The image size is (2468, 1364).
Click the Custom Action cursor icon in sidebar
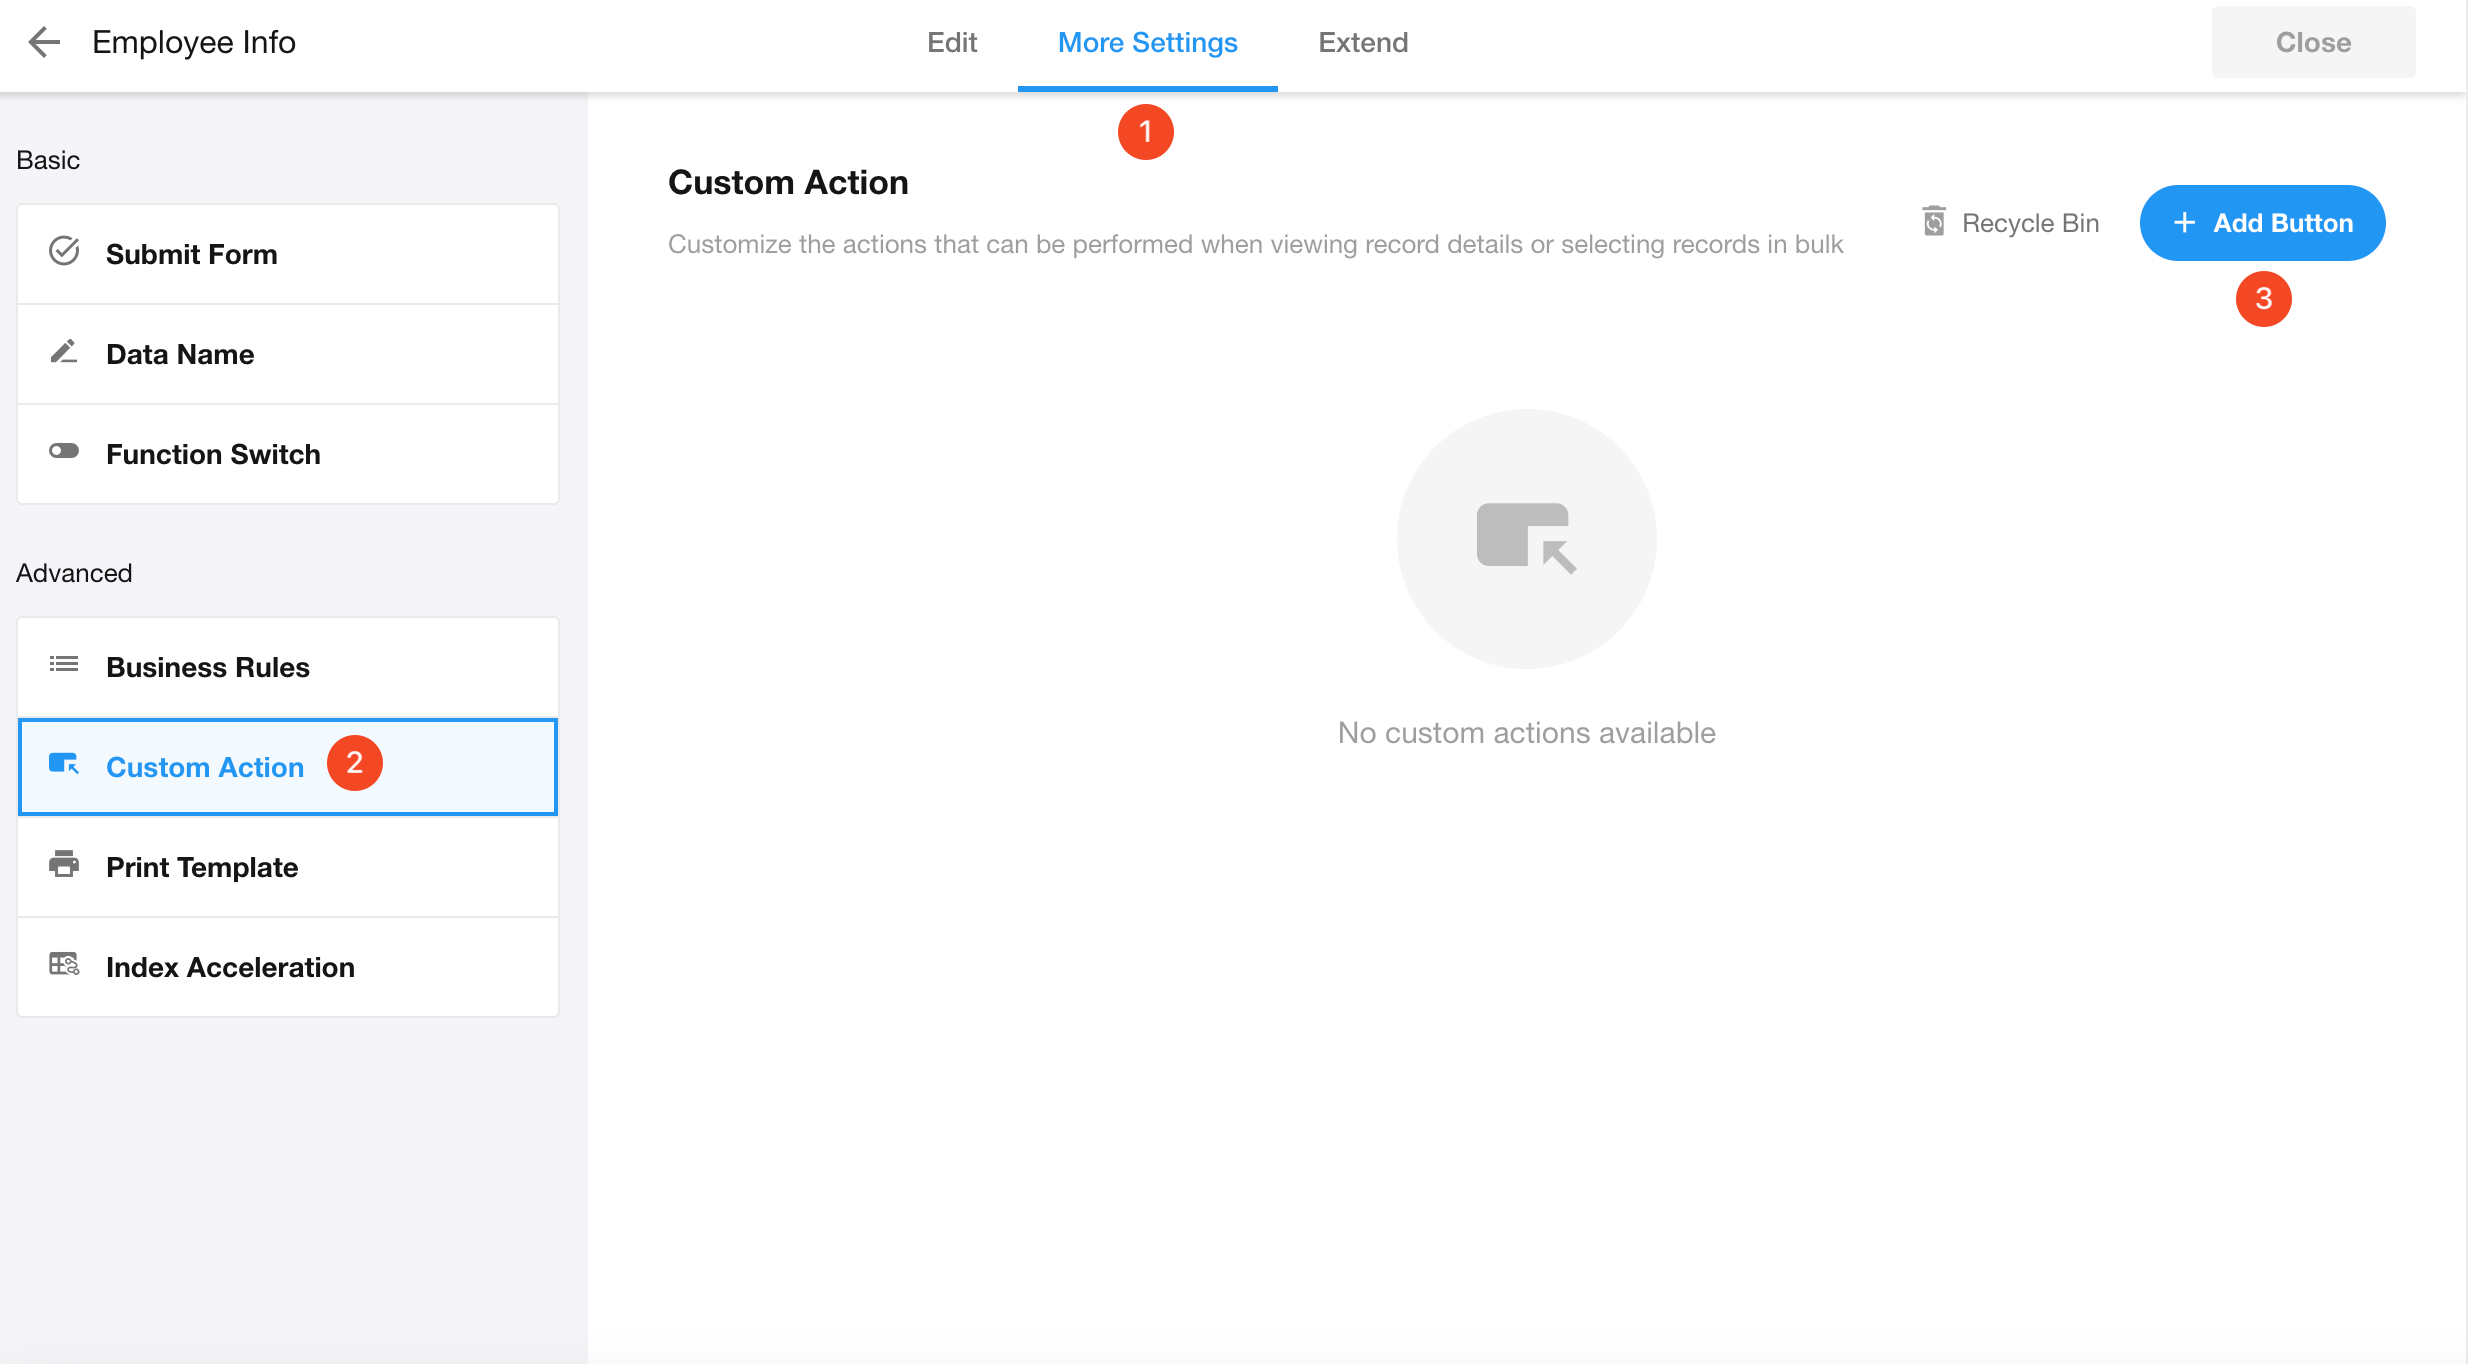coord(64,765)
